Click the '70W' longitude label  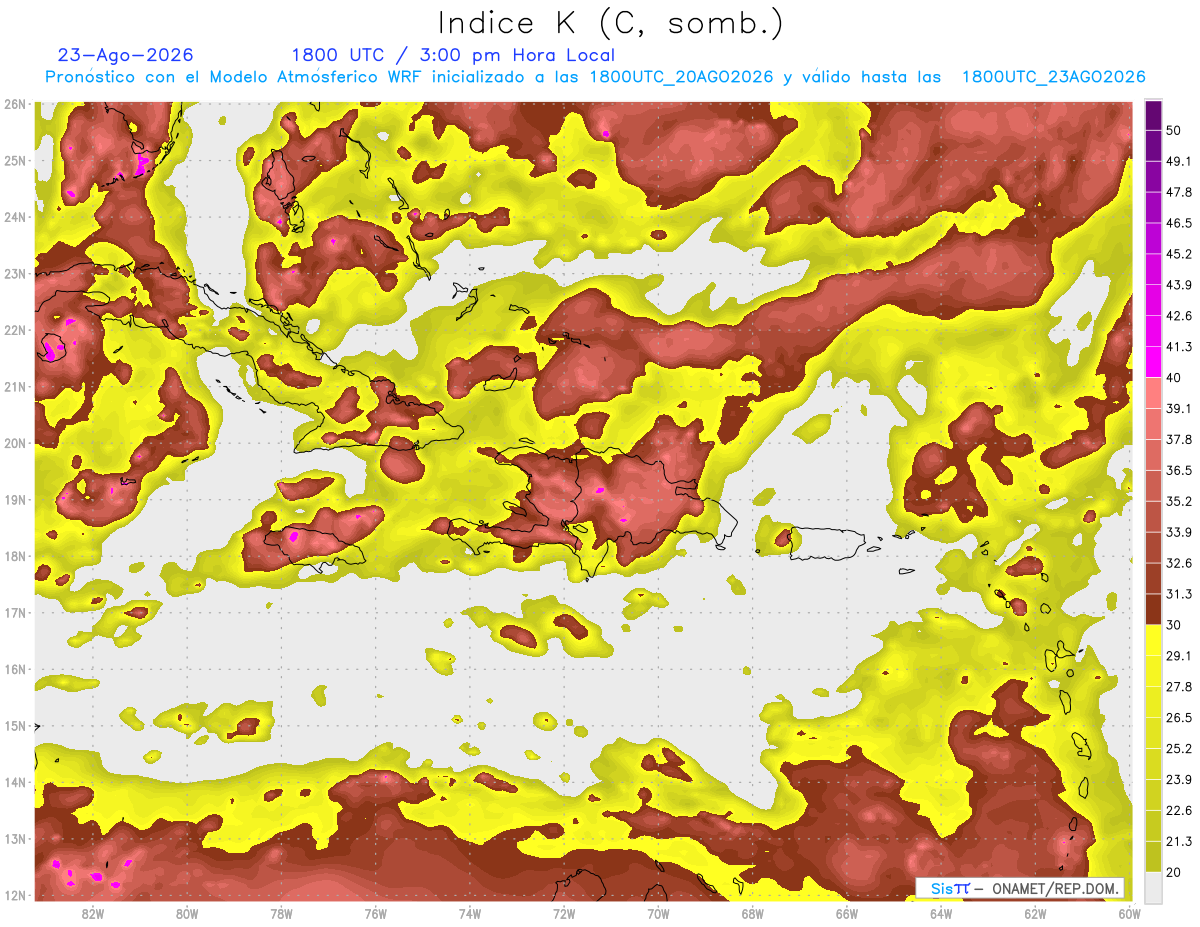(658, 914)
